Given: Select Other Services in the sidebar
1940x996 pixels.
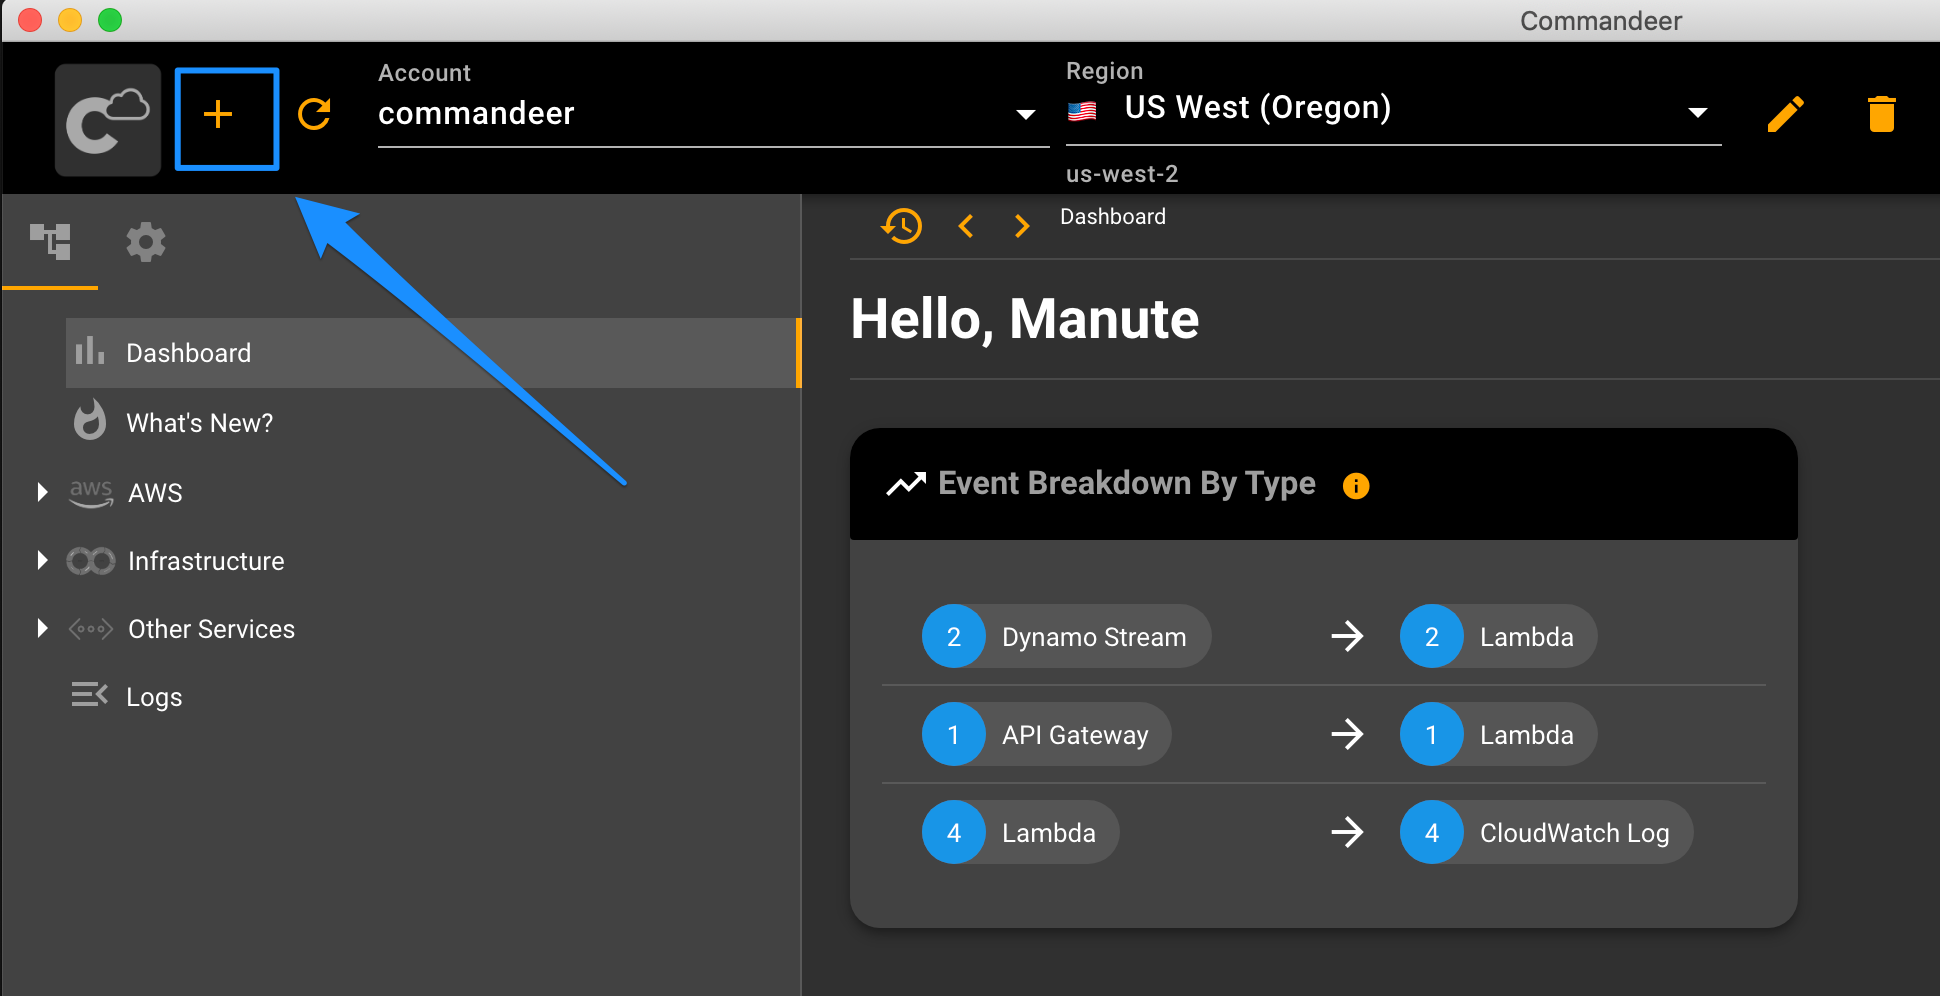Looking at the screenshot, I should click(x=211, y=629).
